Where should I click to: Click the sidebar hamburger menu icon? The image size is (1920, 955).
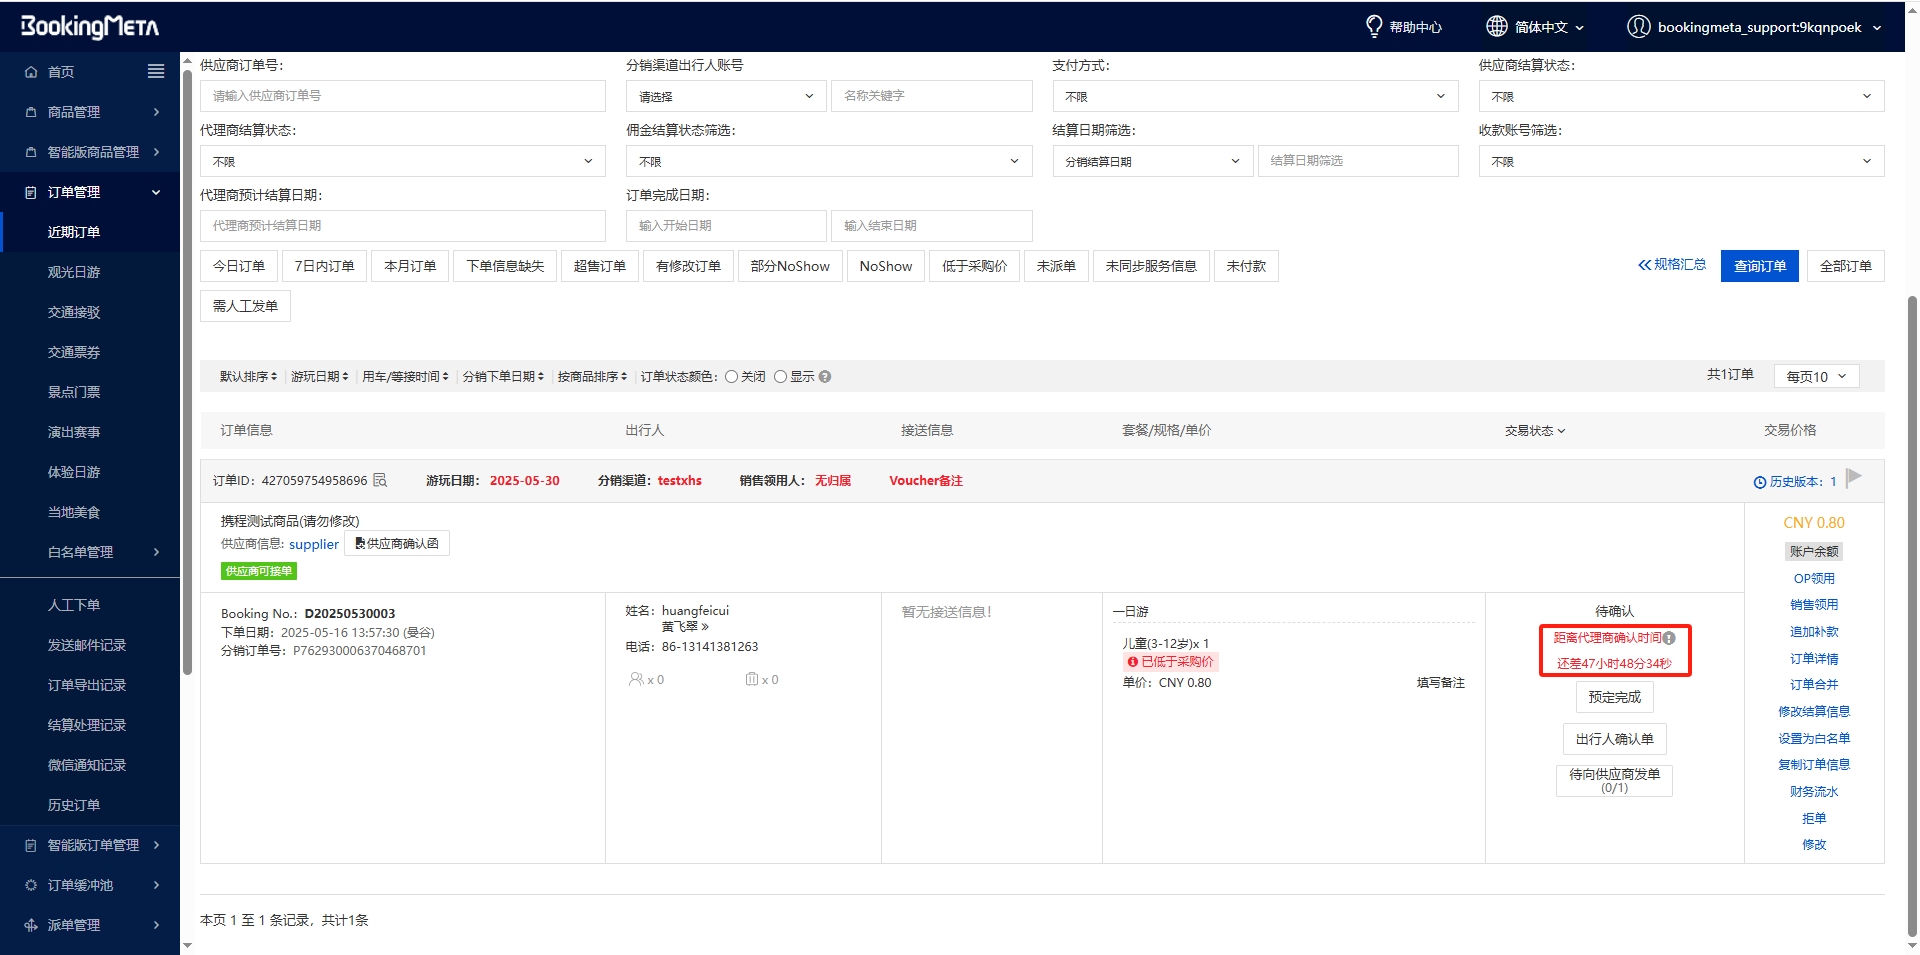155,71
